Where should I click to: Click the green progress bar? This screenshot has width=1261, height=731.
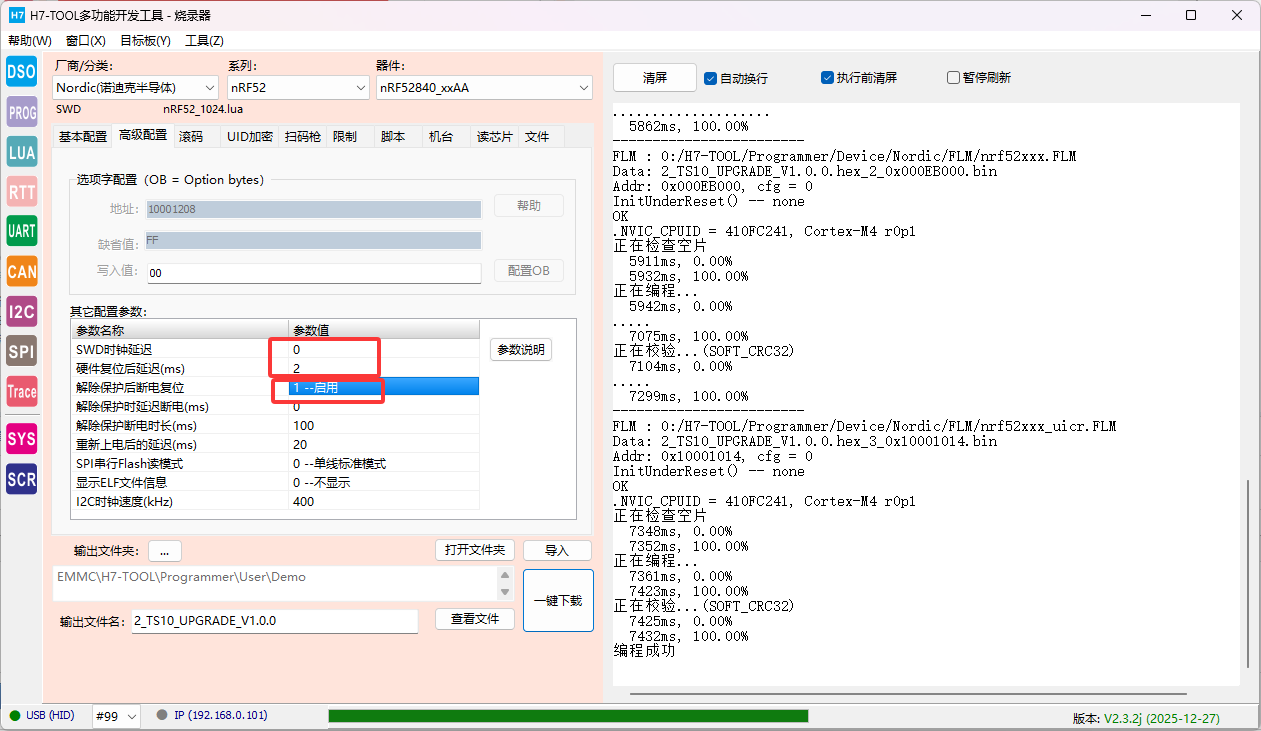[x=568, y=716]
